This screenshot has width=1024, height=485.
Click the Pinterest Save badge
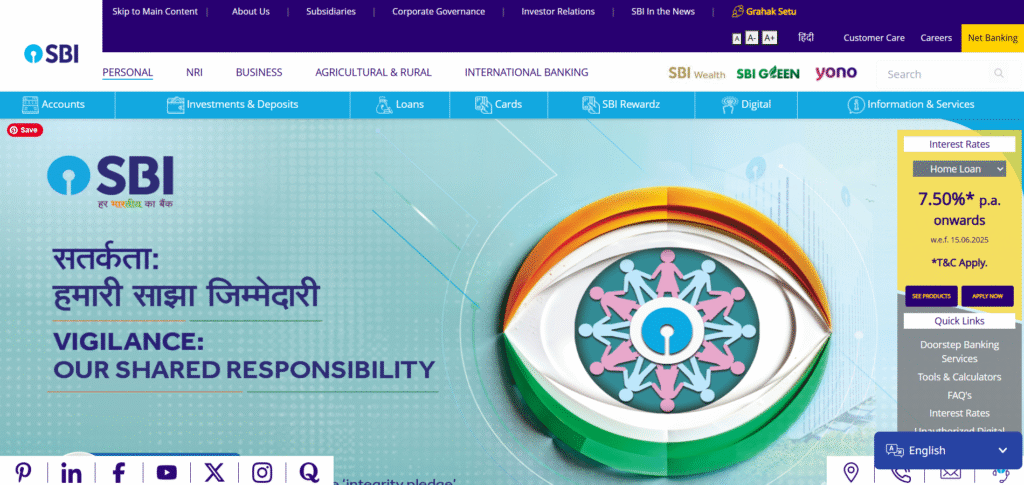coord(25,130)
